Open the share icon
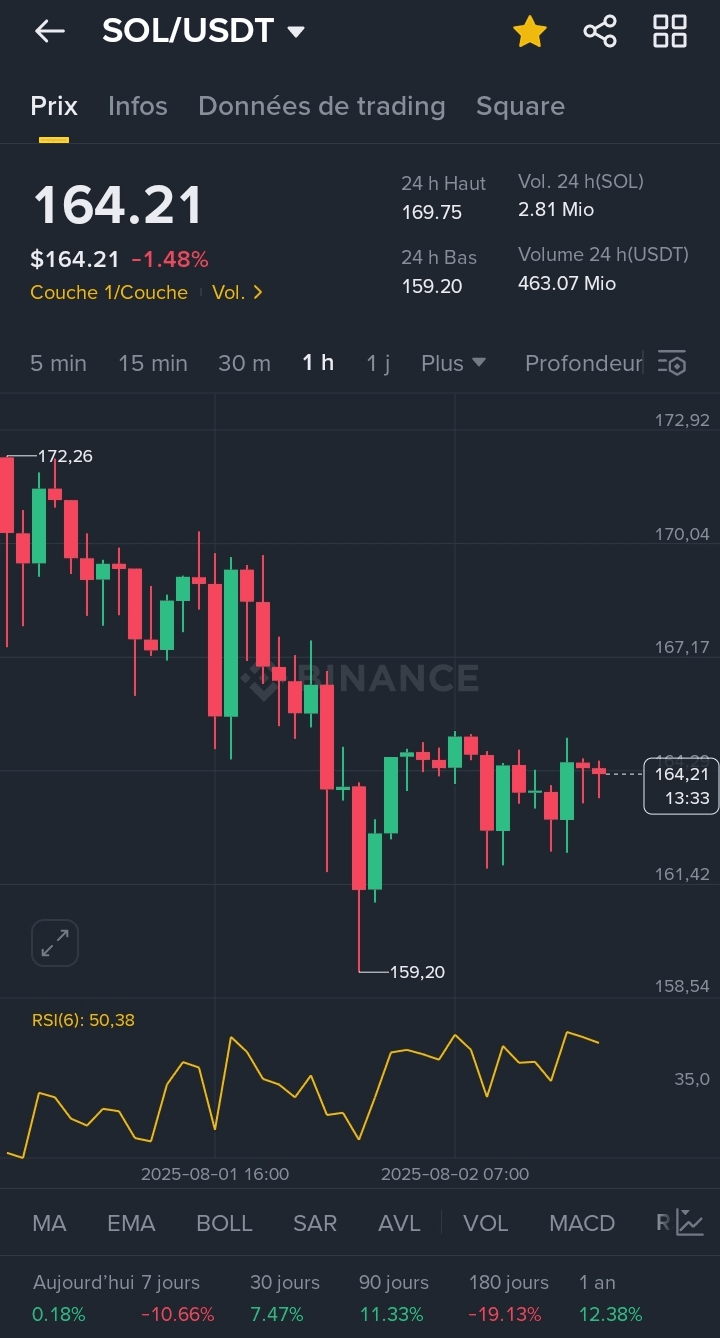720x1338 pixels. click(x=600, y=31)
